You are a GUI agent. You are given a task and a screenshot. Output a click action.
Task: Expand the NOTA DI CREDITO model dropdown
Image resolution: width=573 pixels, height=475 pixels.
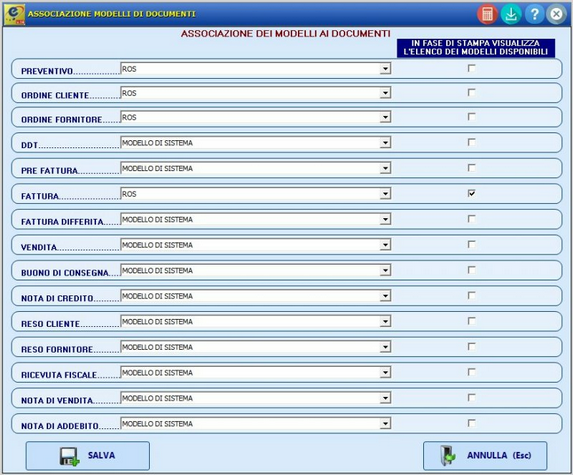385,296
